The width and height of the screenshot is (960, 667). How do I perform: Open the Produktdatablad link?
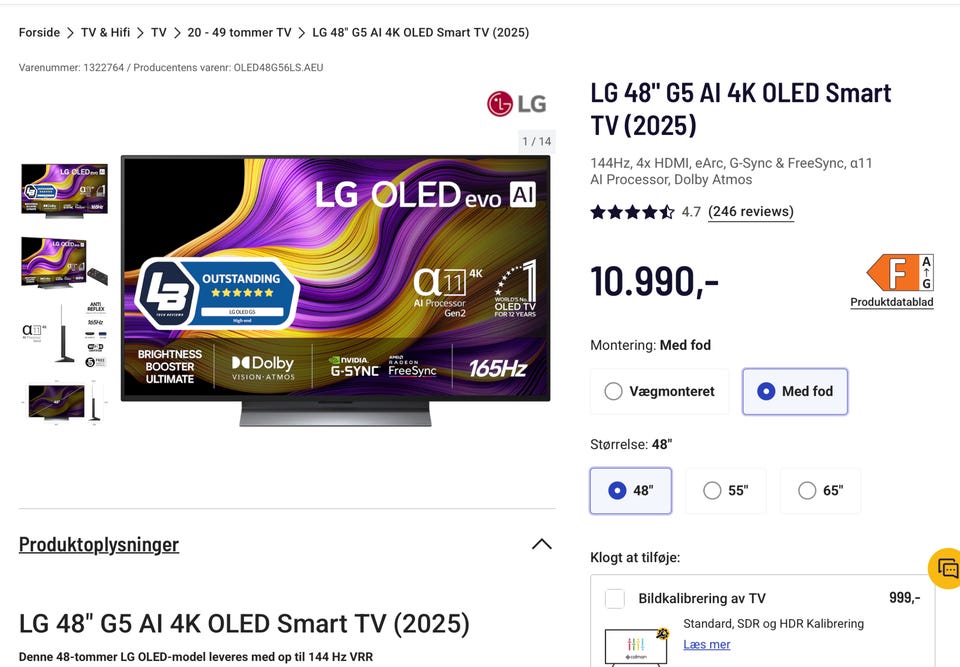[891, 302]
